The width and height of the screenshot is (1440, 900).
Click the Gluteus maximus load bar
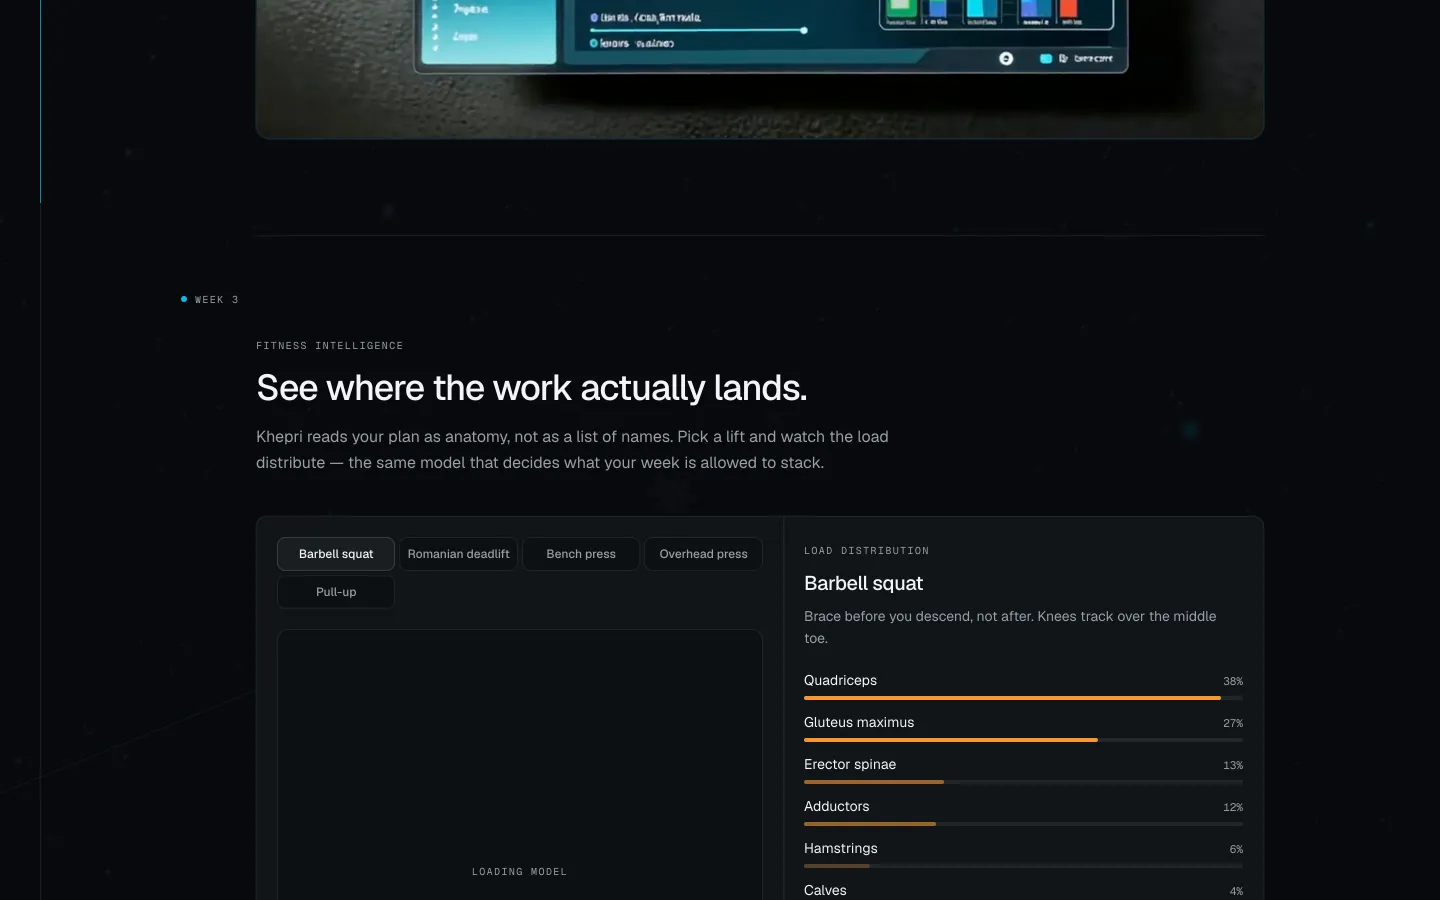click(1023, 740)
